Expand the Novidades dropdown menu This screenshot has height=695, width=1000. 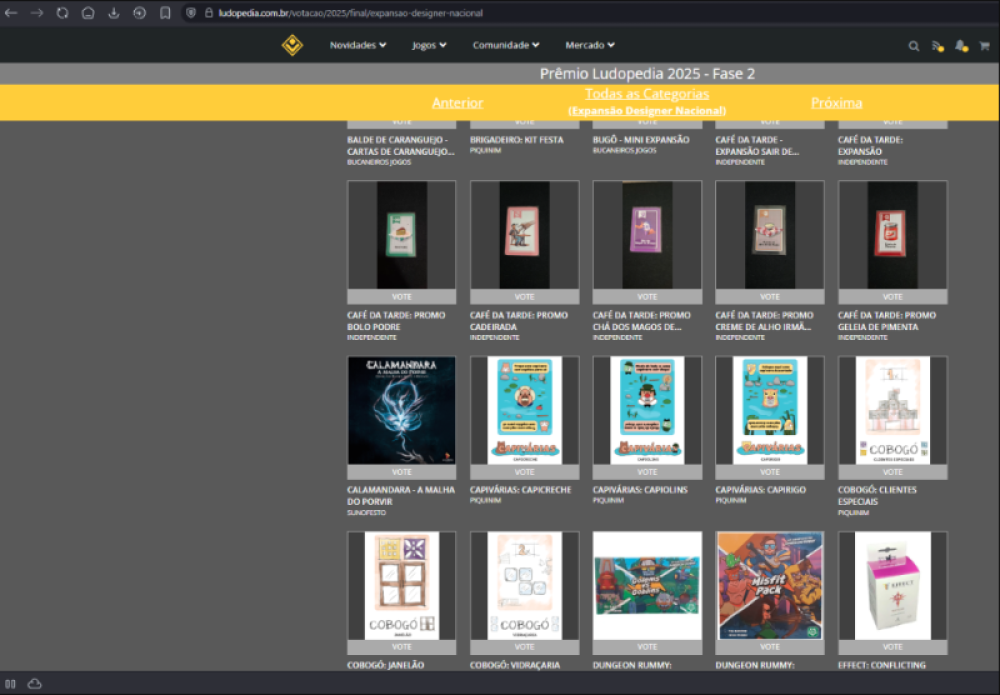(x=358, y=45)
